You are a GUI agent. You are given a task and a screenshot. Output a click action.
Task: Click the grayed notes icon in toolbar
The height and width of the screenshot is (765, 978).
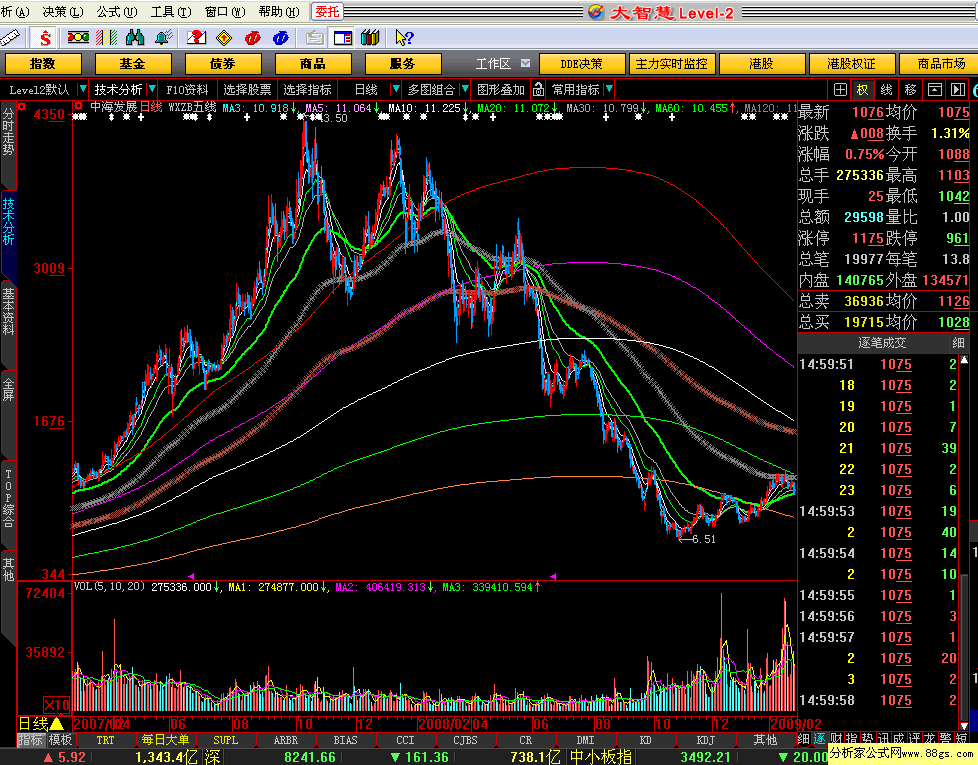pos(314,38)
